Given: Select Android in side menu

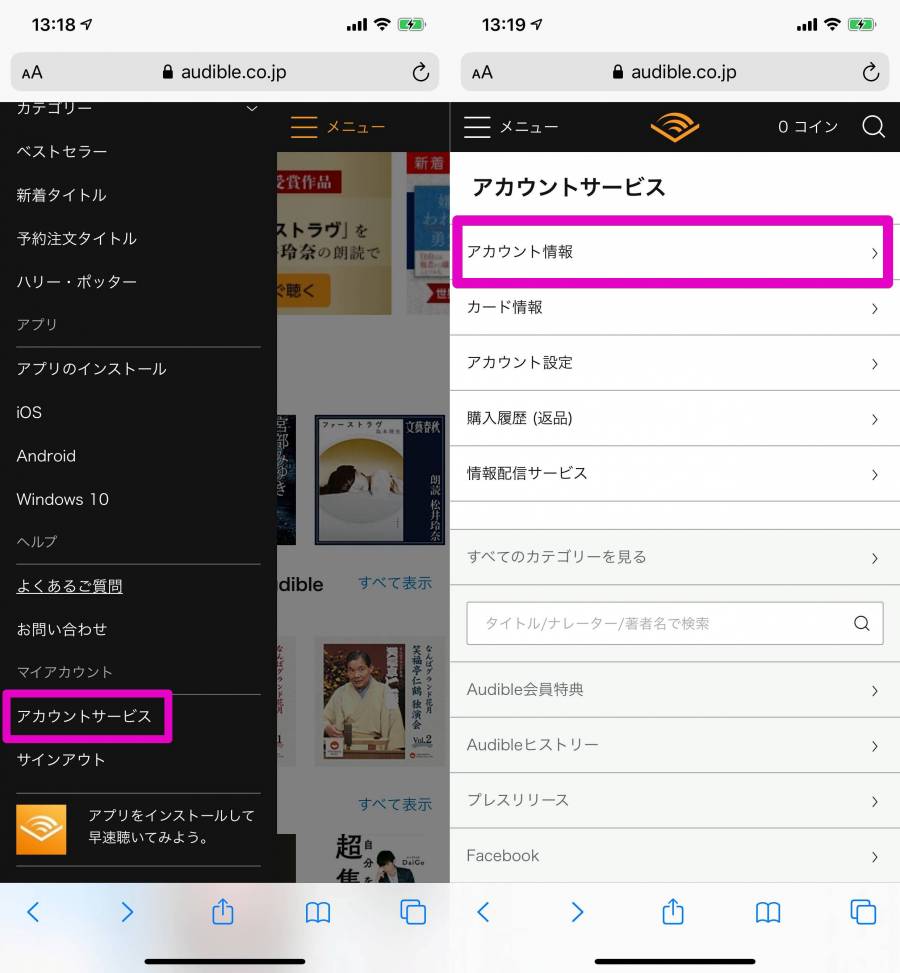Looking at the screenshot, I should 46,455.
